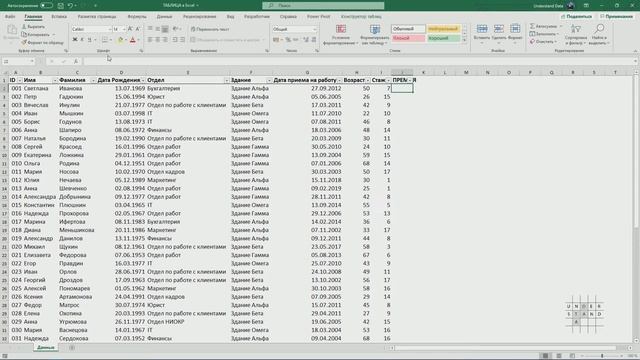Apply the Хороший cell style
This screenshot has width=640, height=360.
(444, 38)
